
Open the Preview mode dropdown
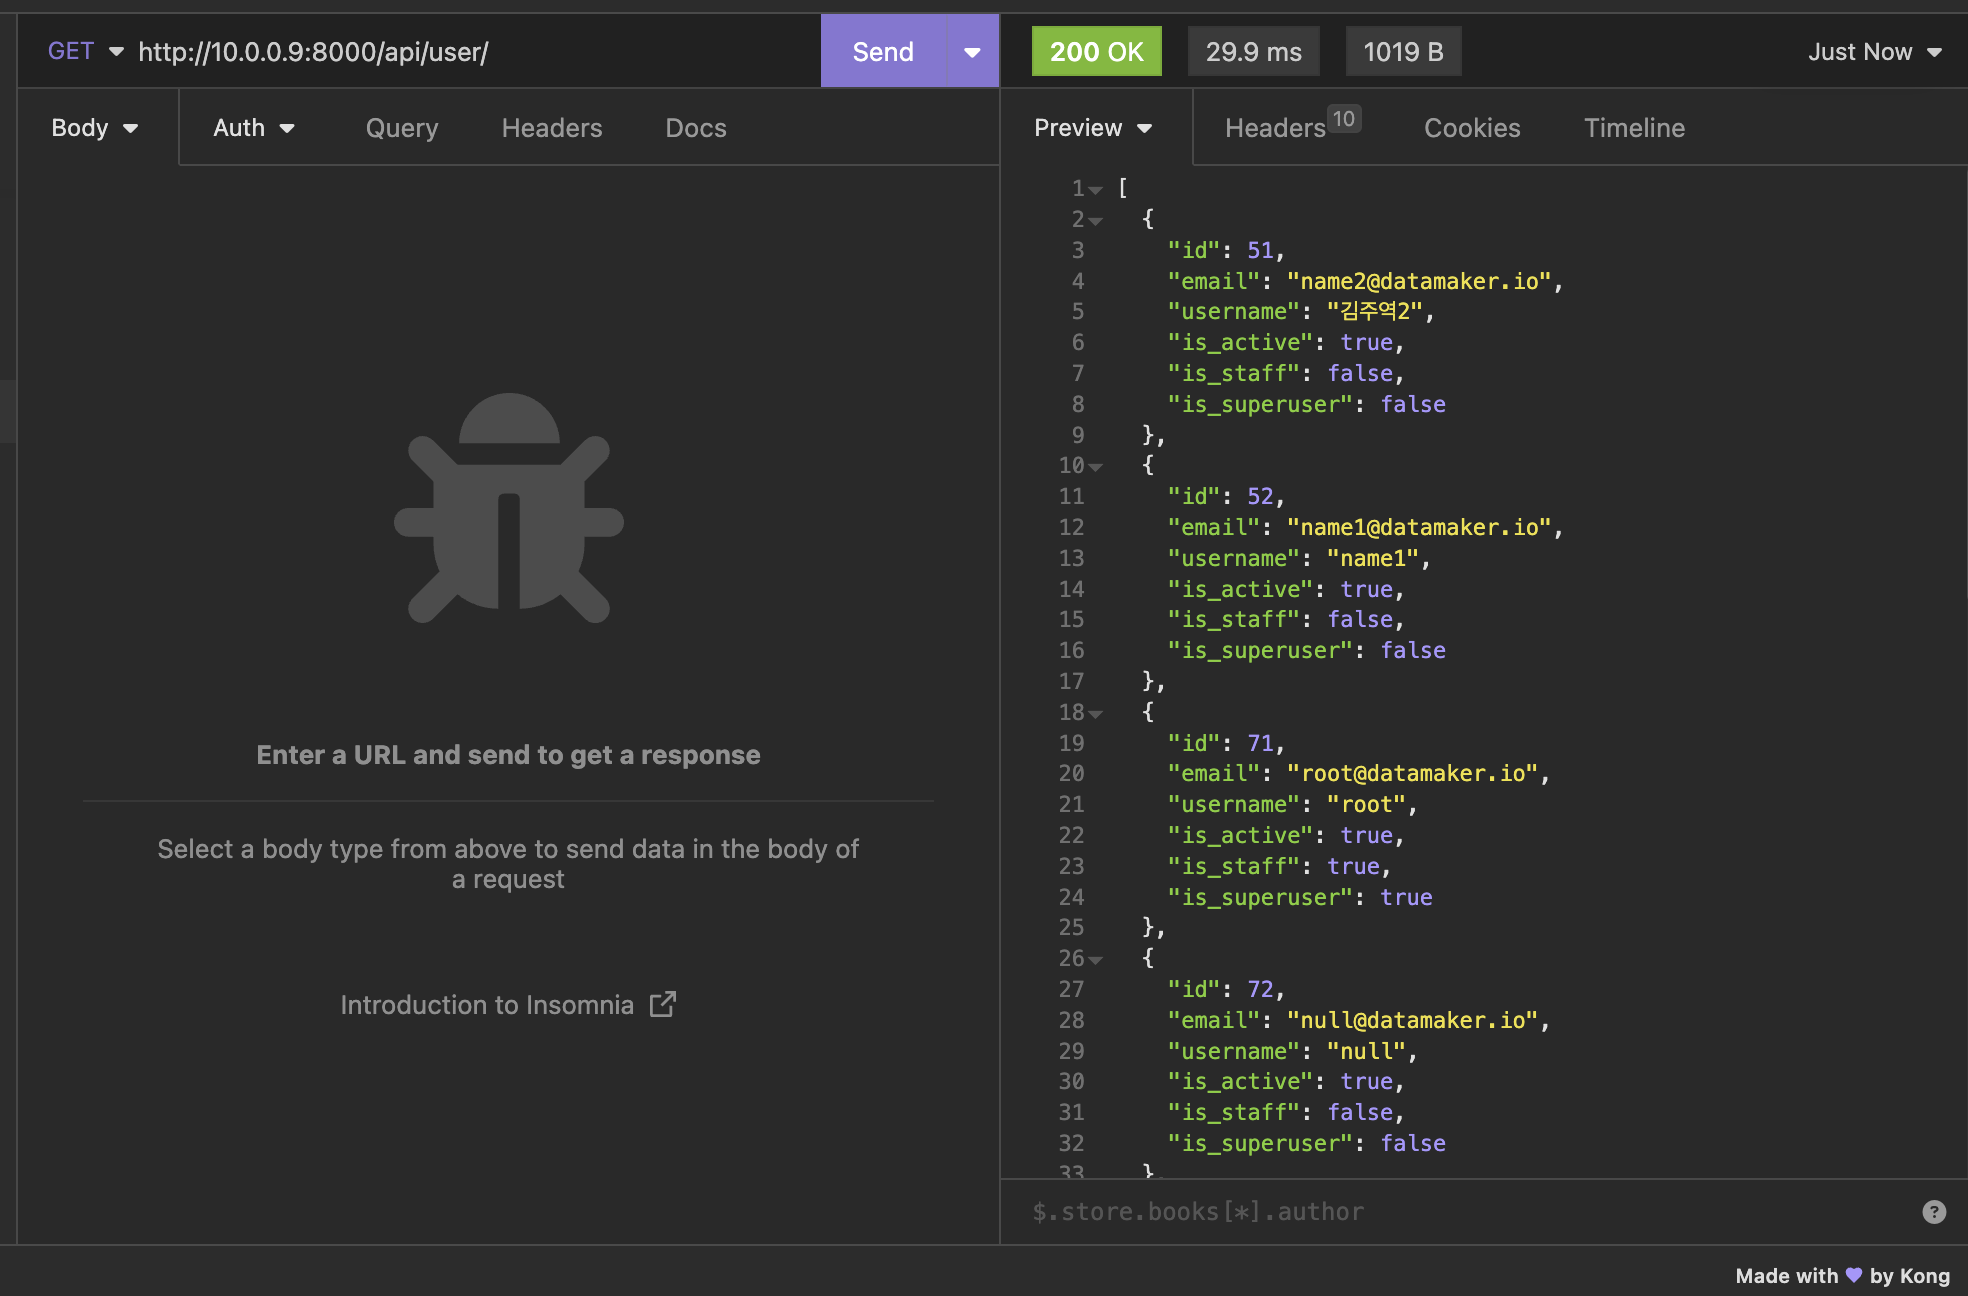pos(1093,128)
